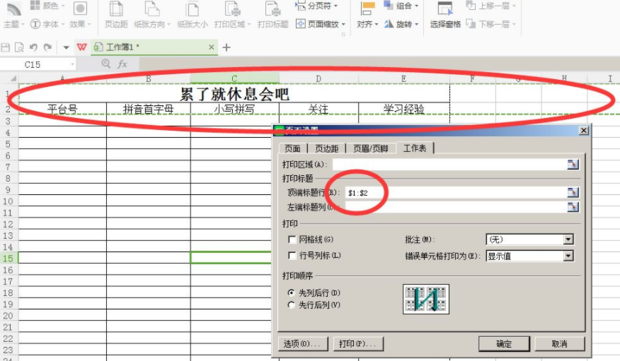The height and width of the screenshot is (361, 620).
Task: Select the 先列后行 radio button
Action: [291, 293]
